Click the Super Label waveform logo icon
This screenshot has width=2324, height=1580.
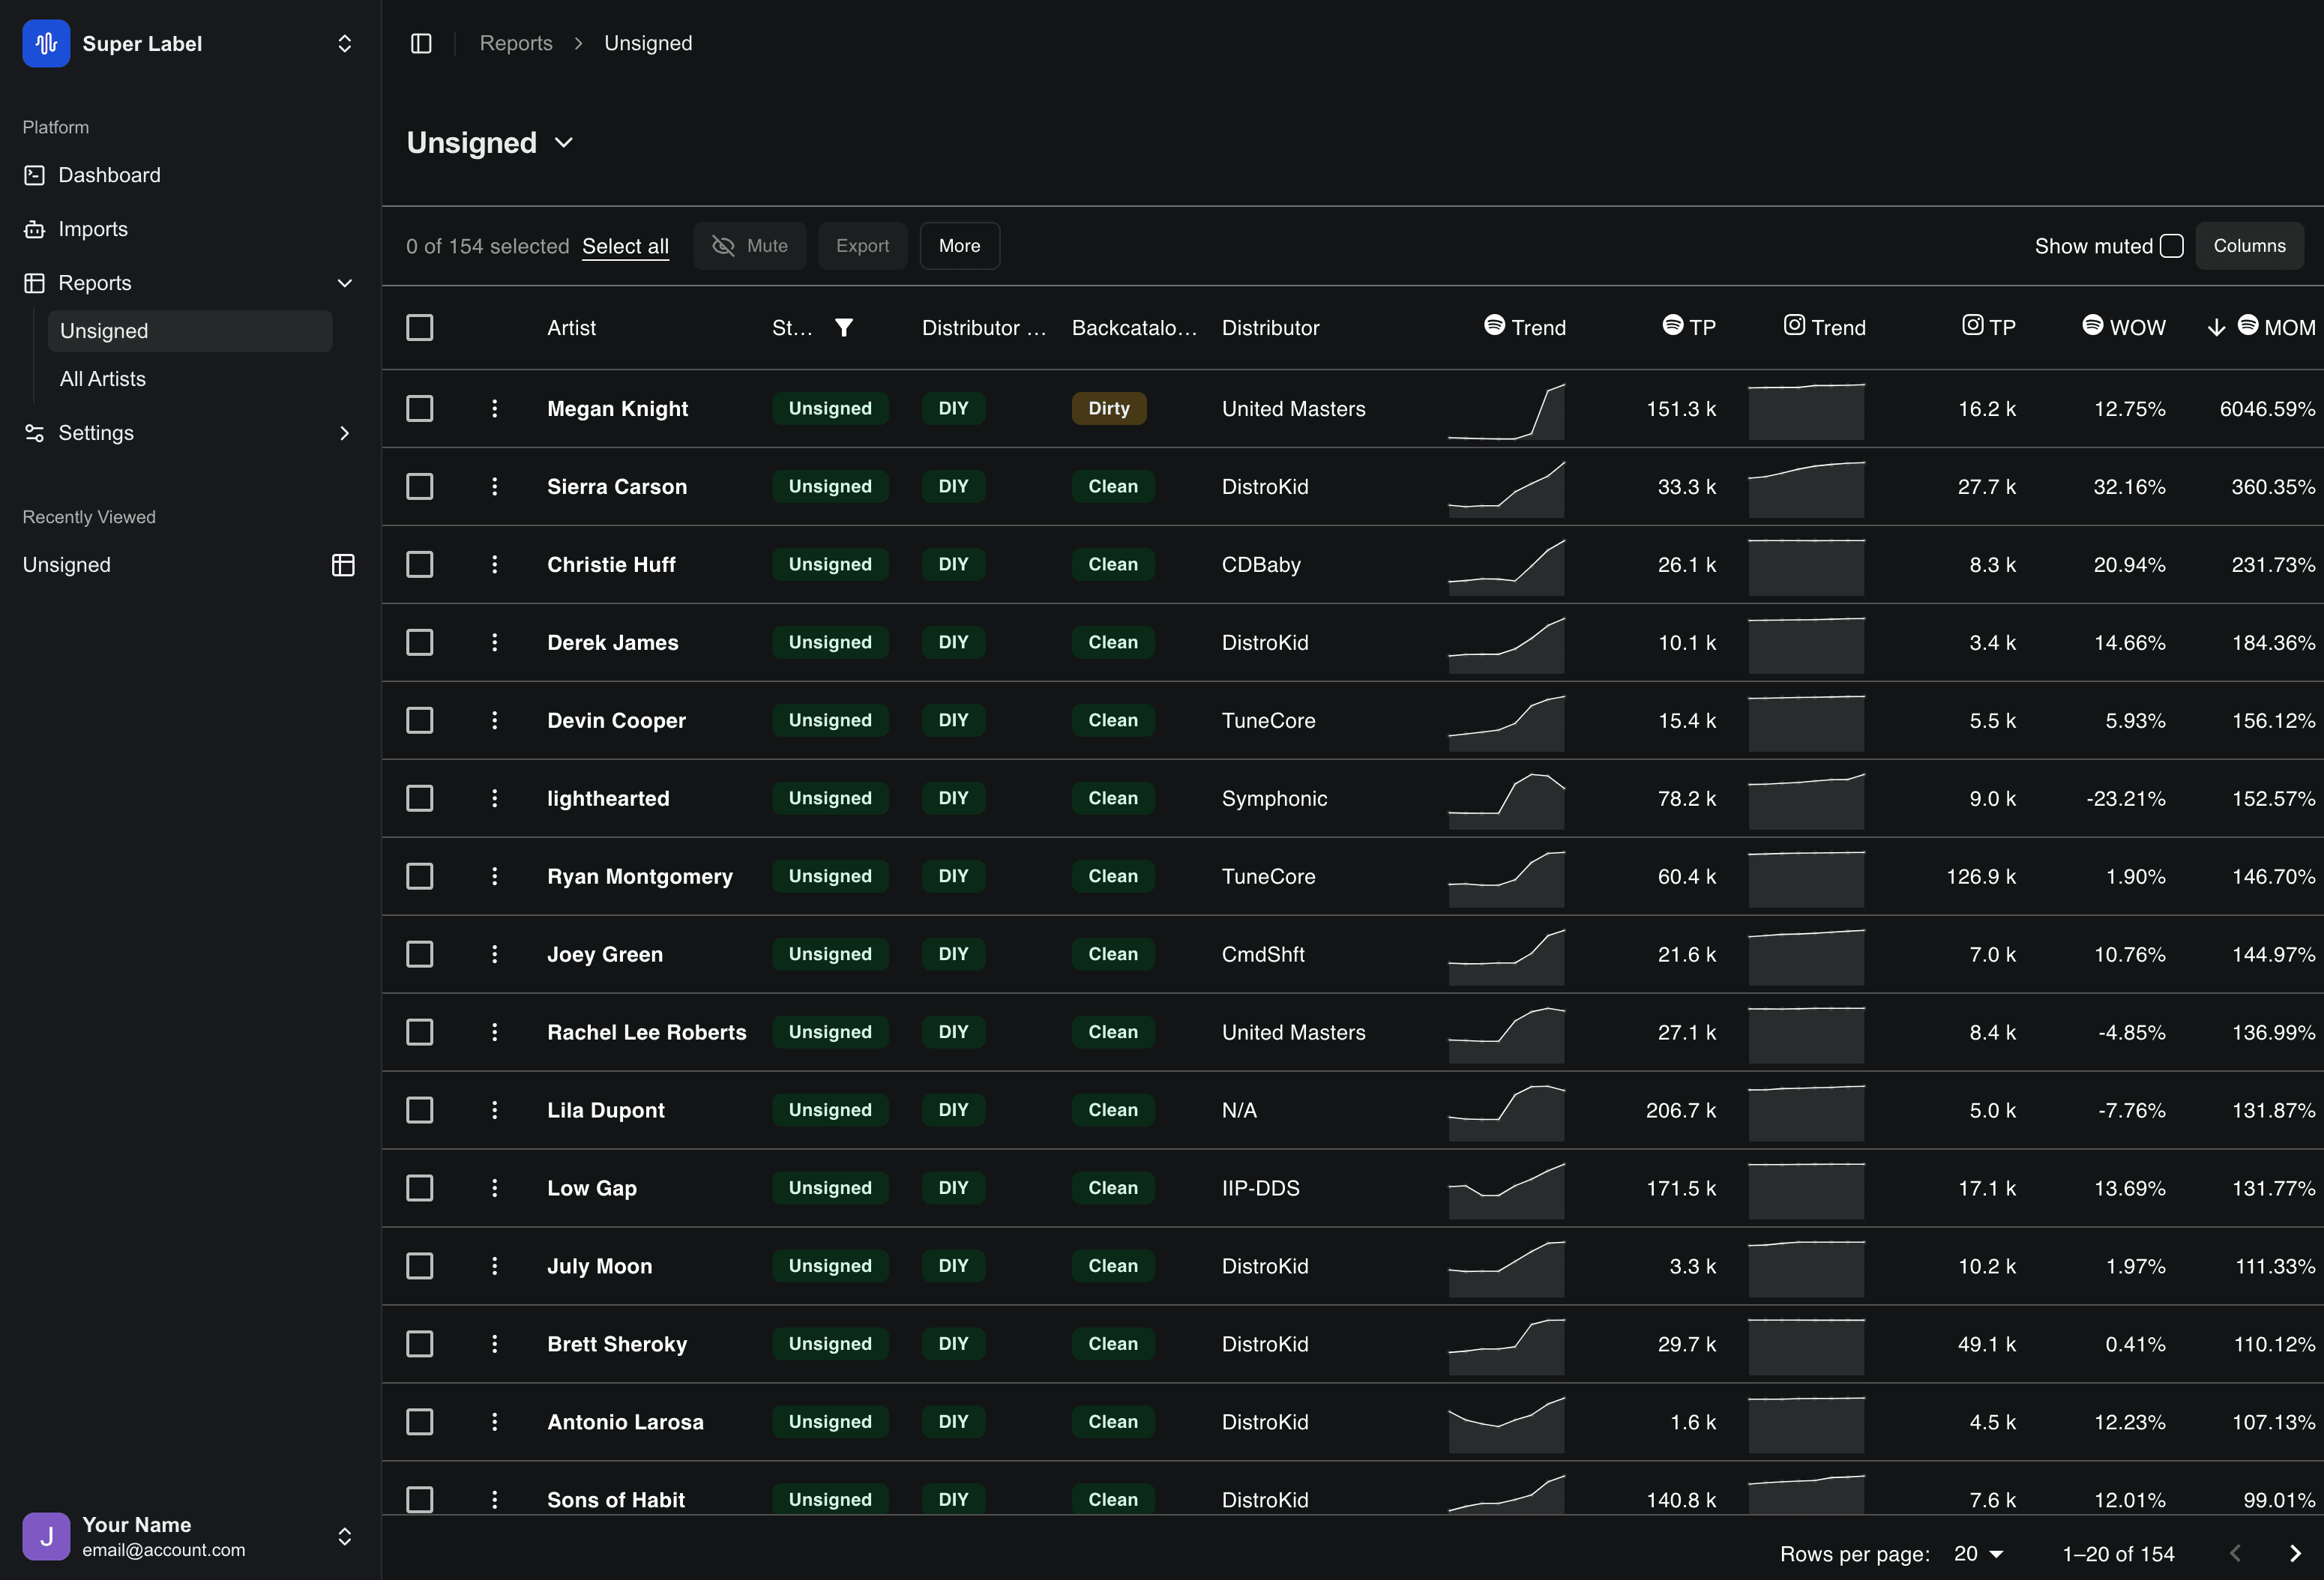coord(46,43)
